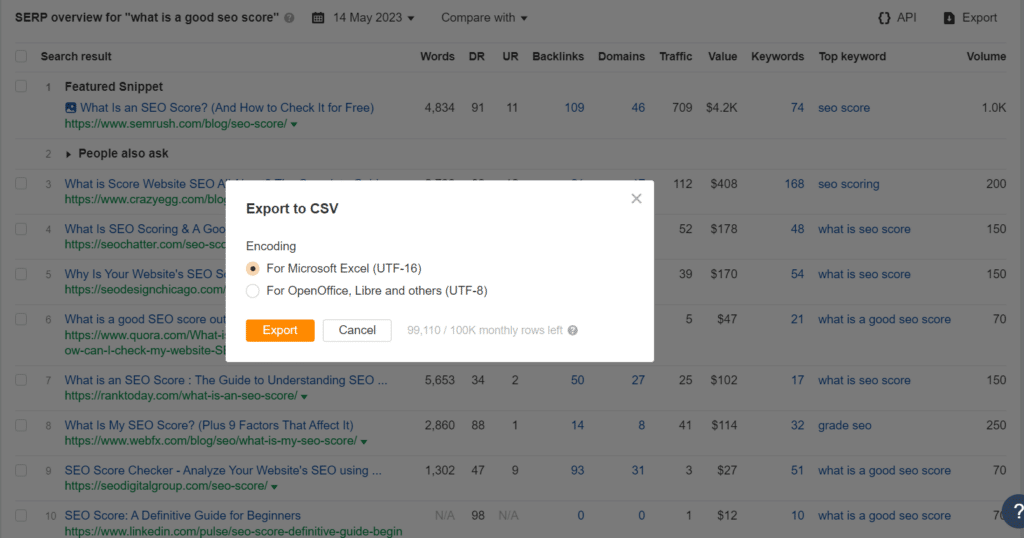The height and width of the screenshot is (538, 1024).
Task: Open SEO Score: A Definitive Guide for Beginners link
Action: 183,515
